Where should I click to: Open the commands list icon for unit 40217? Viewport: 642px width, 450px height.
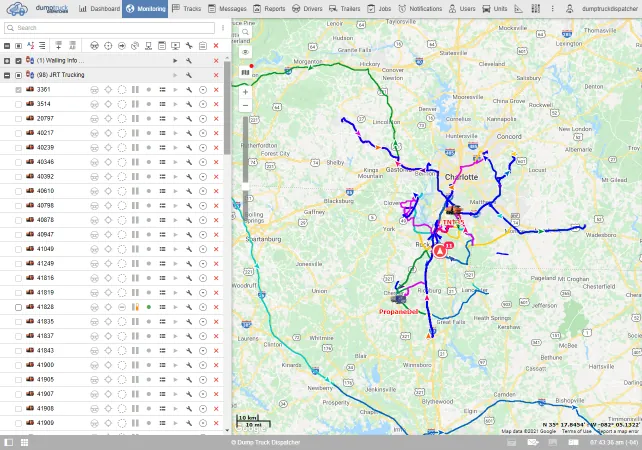(163, 133)
